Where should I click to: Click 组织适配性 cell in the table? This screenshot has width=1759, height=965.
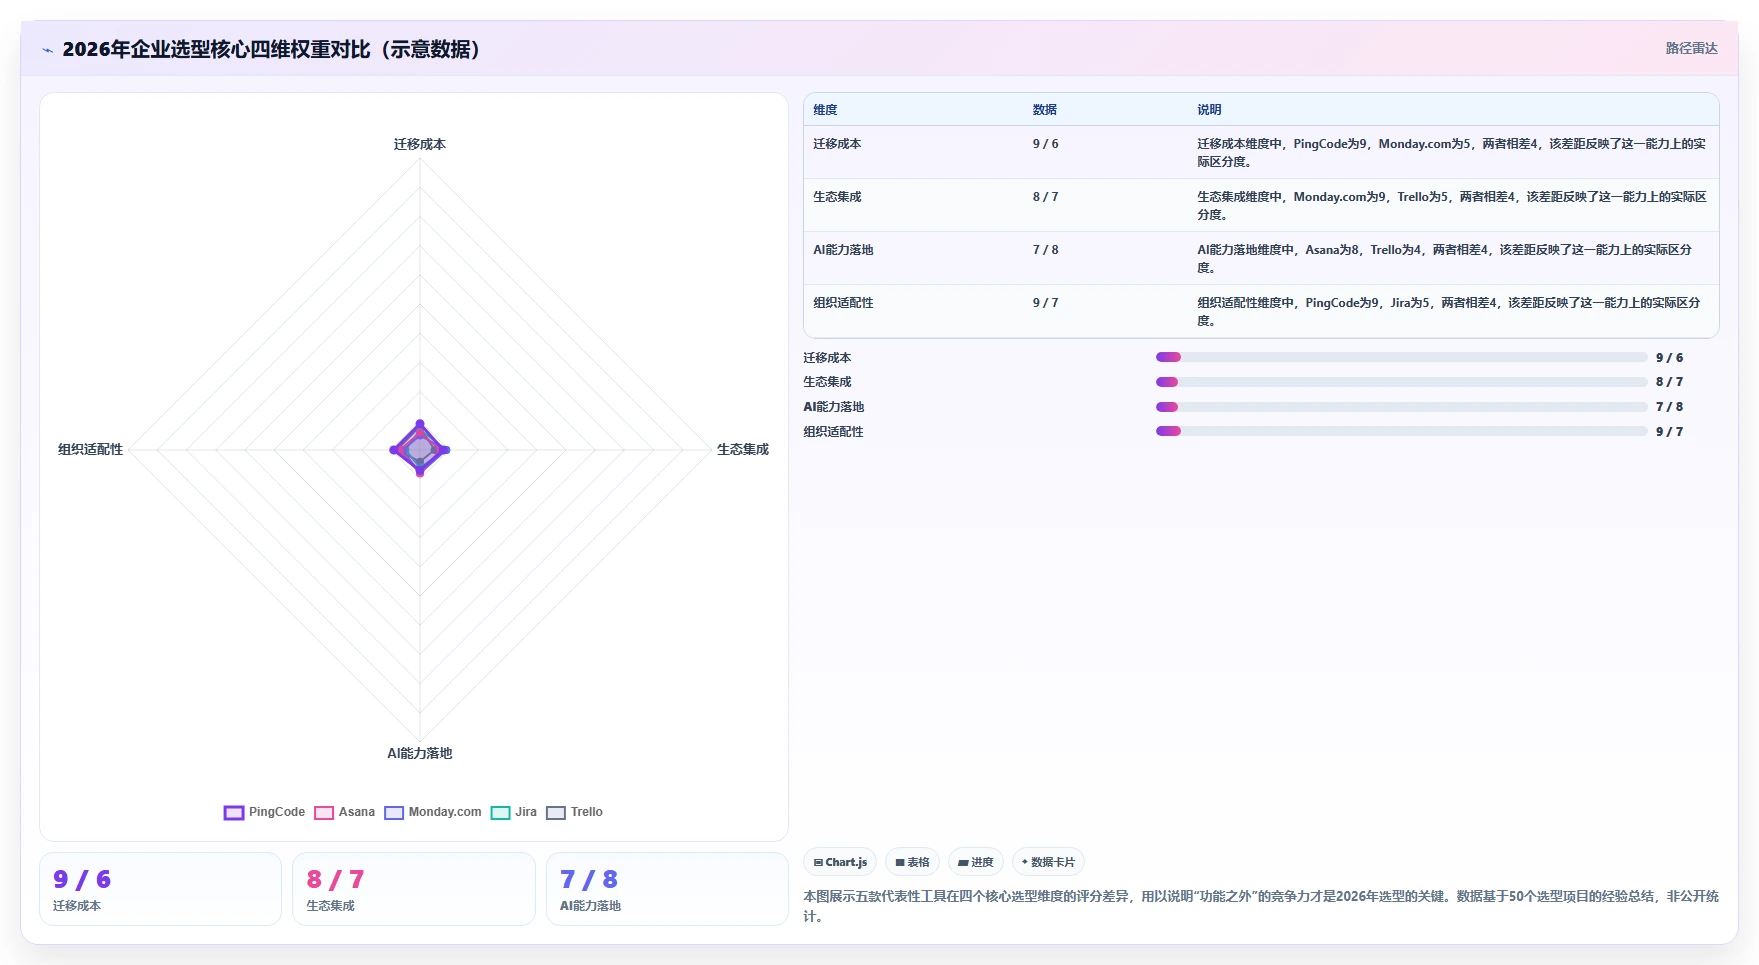pyautogui.click(x=843, y=303)
